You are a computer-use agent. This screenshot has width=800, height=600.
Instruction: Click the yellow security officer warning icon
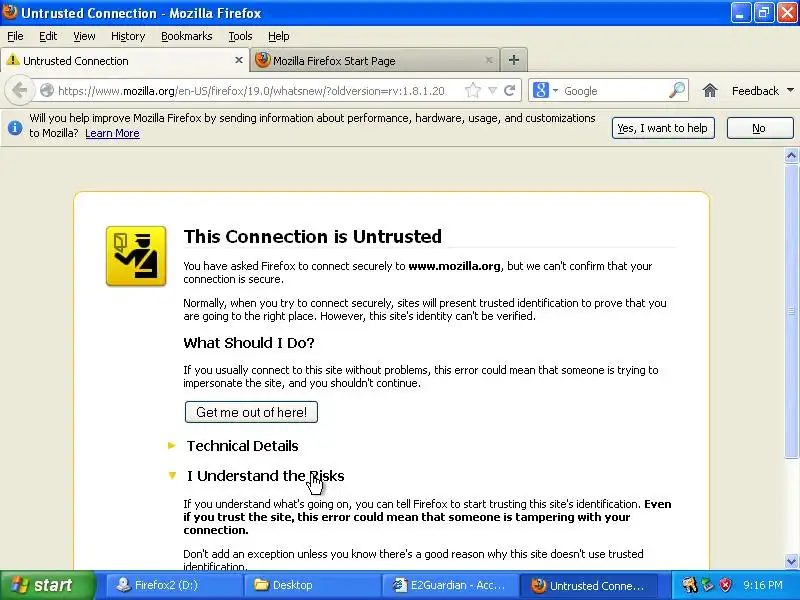pyautogui.click(x=136, y=256)
